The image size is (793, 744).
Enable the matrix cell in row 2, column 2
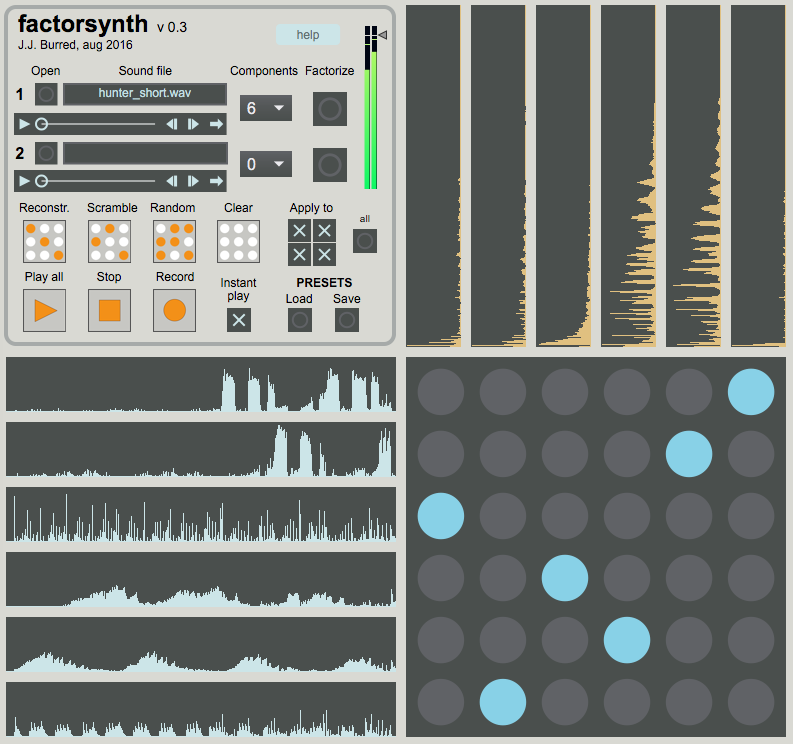(x=503, y=454)
